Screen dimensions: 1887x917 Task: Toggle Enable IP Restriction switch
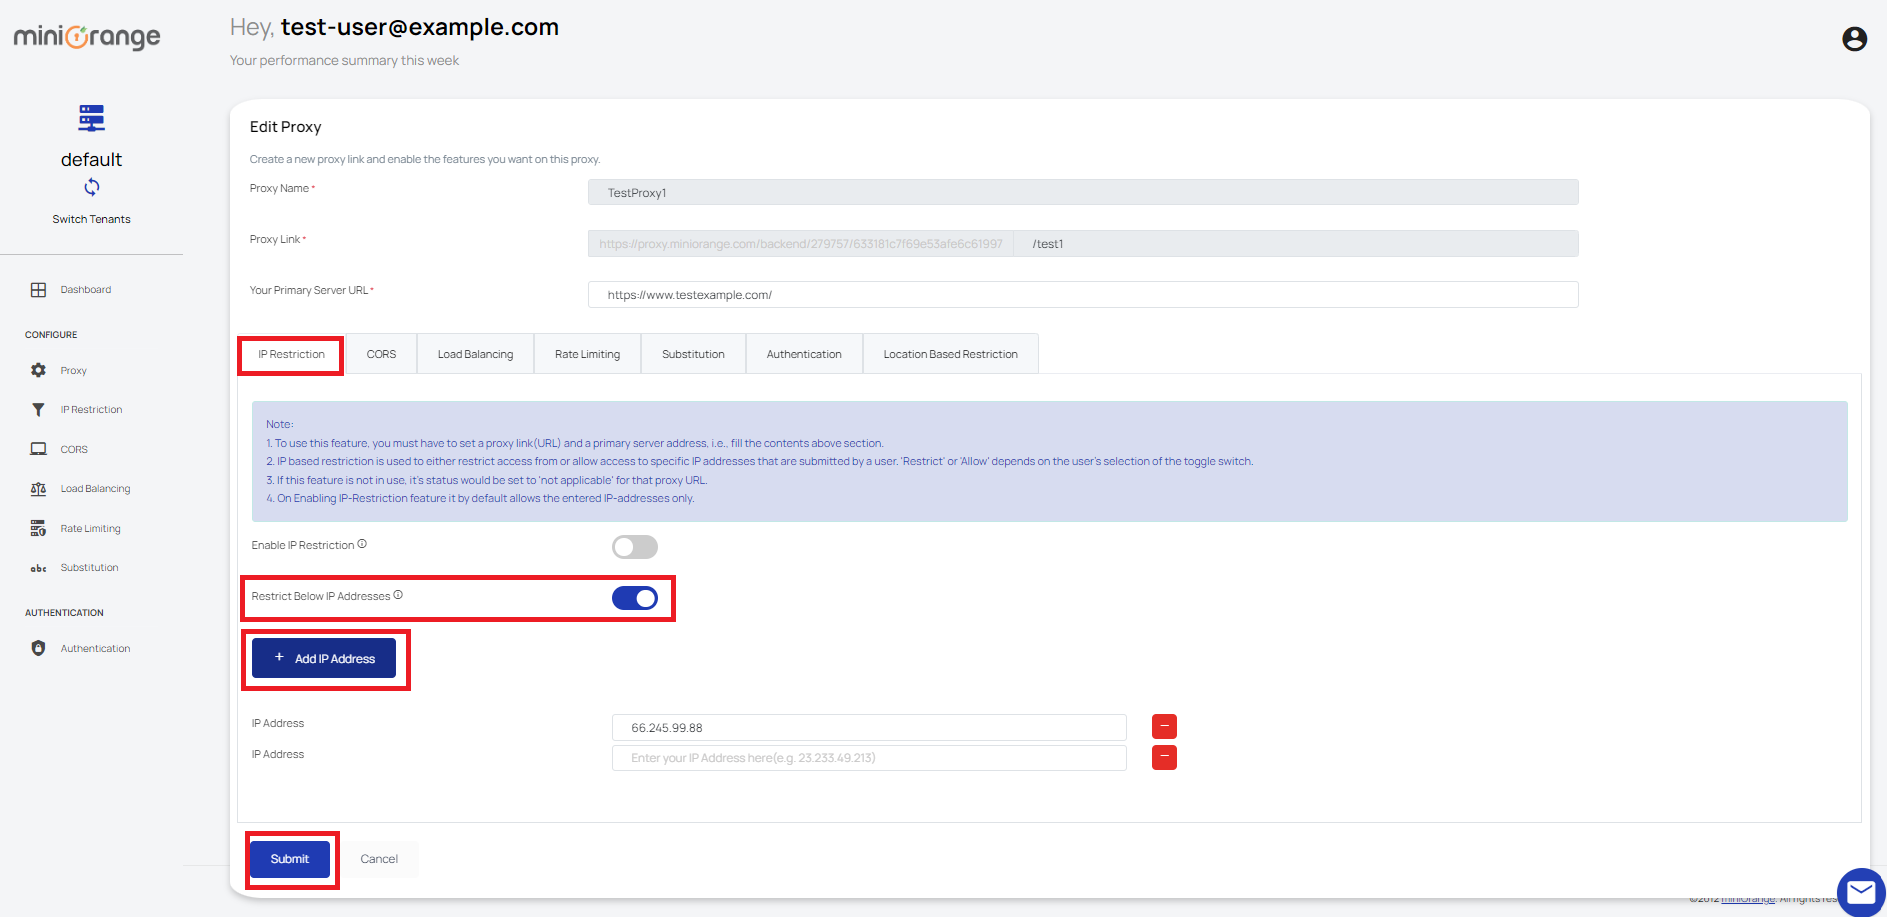point(635,547)
